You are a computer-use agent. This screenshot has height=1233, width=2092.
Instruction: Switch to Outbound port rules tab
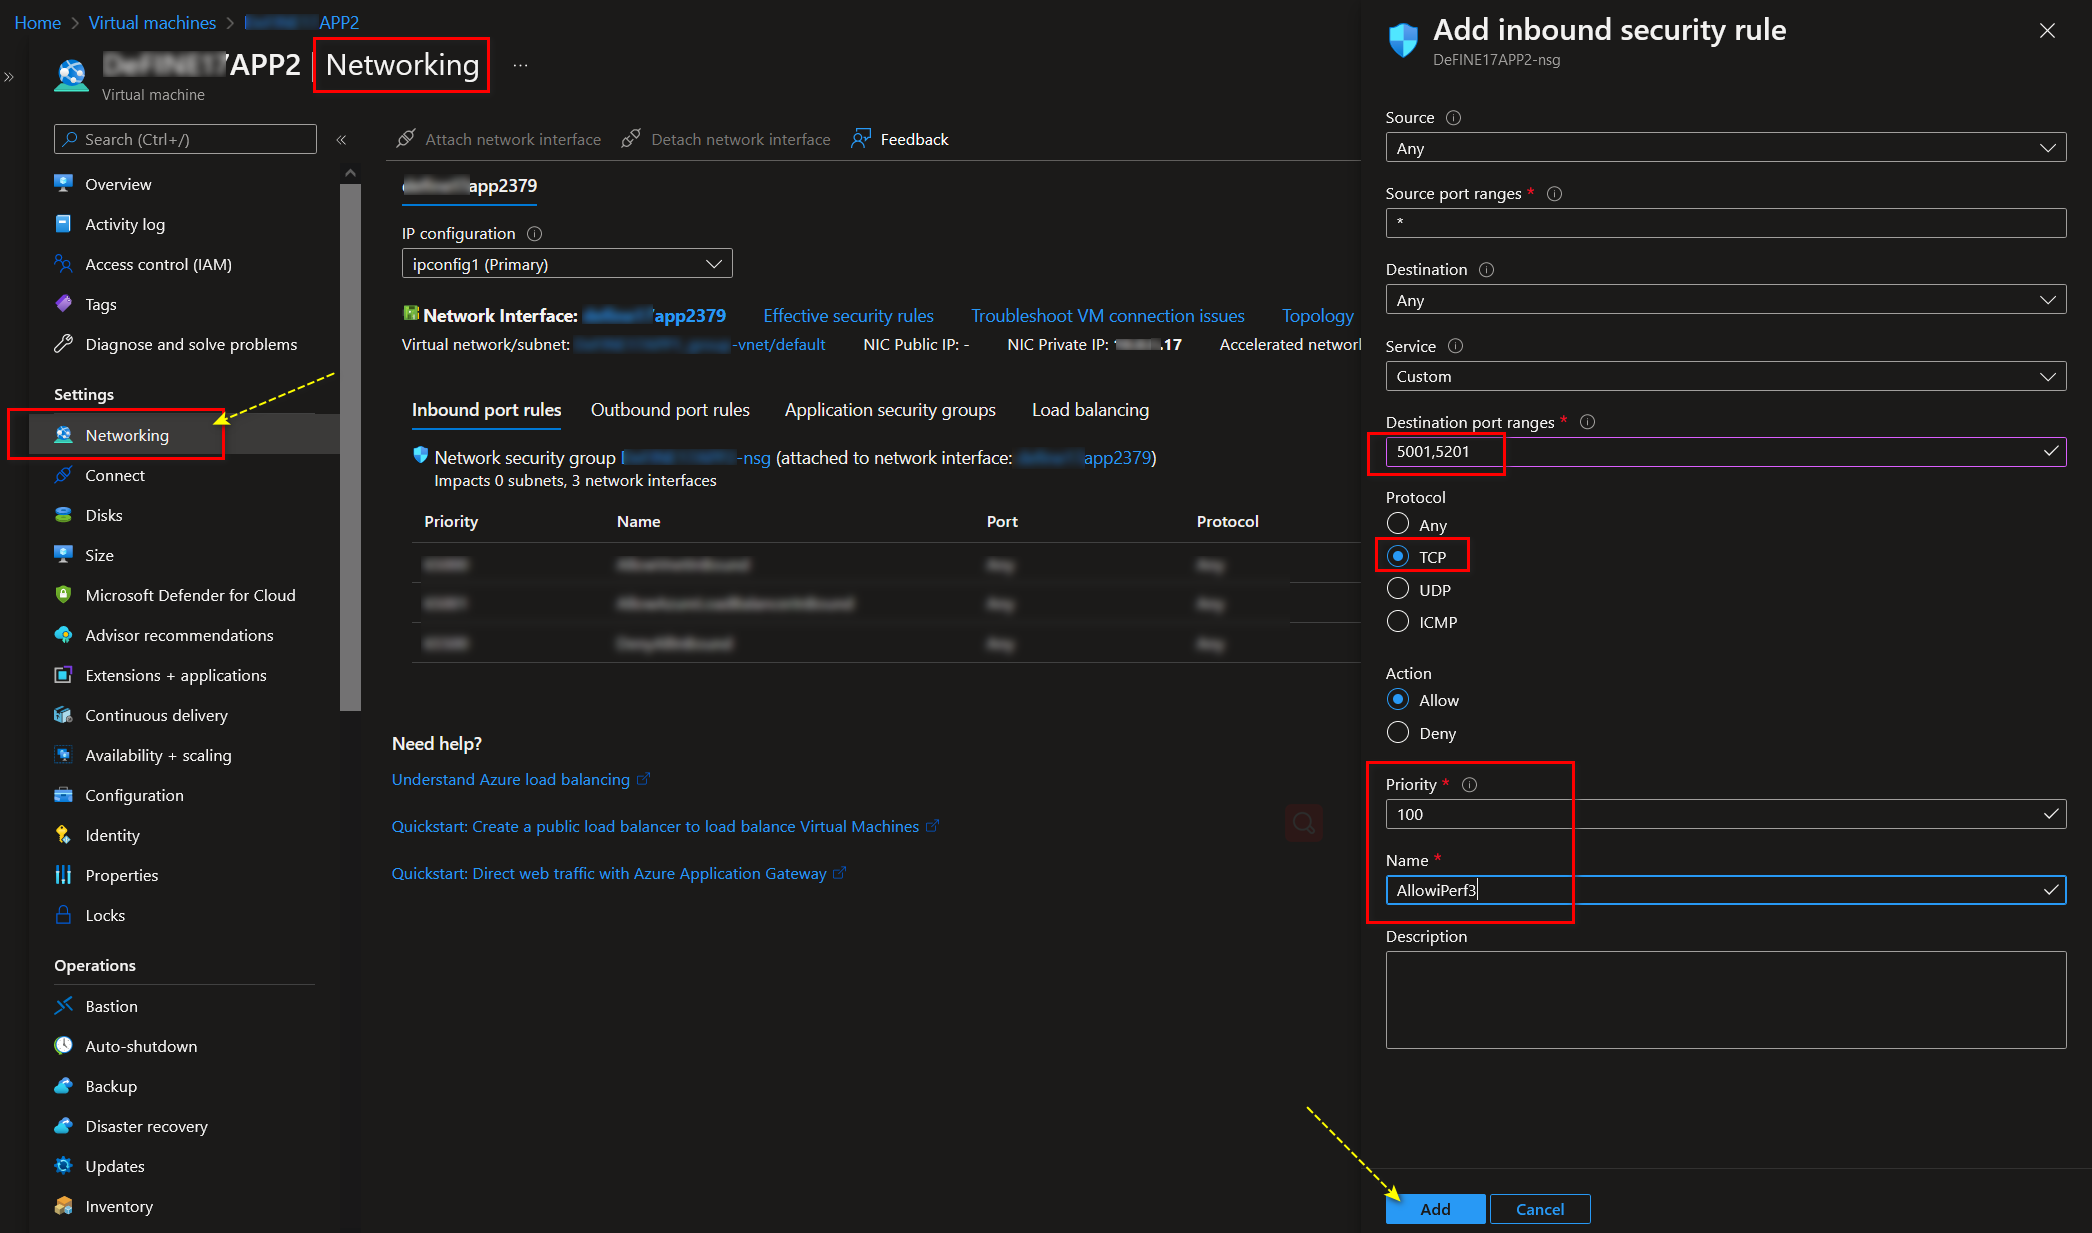pyautogui.click(x=670, y=410)
